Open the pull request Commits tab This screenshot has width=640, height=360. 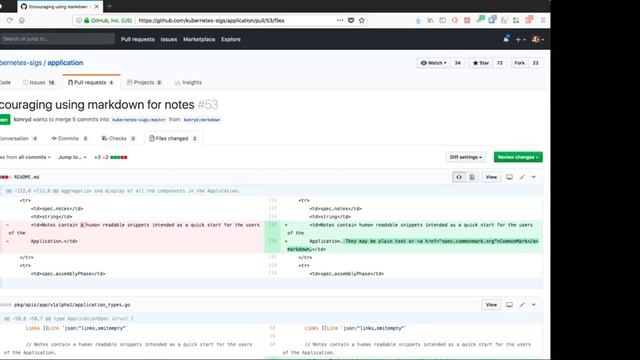click(x=69, y=138)
